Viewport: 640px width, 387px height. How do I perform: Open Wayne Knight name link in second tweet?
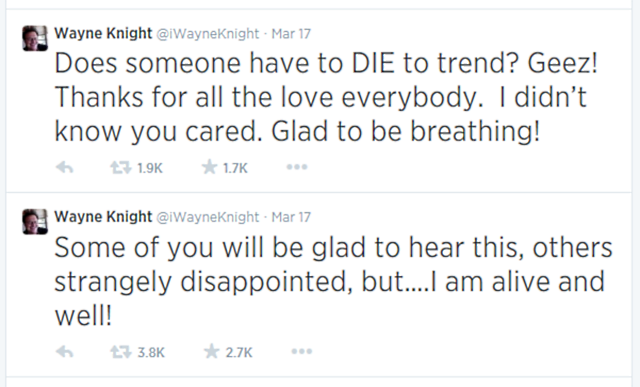[x=103, y=217]
